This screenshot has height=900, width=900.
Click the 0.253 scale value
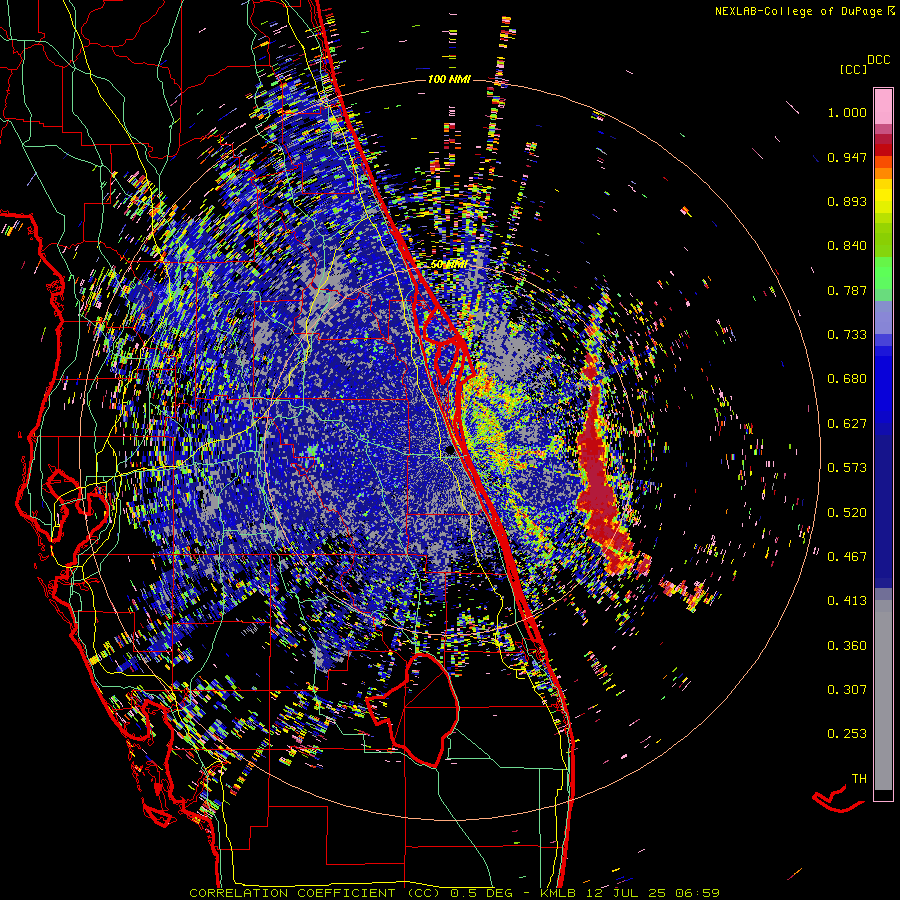pos(847,734)
